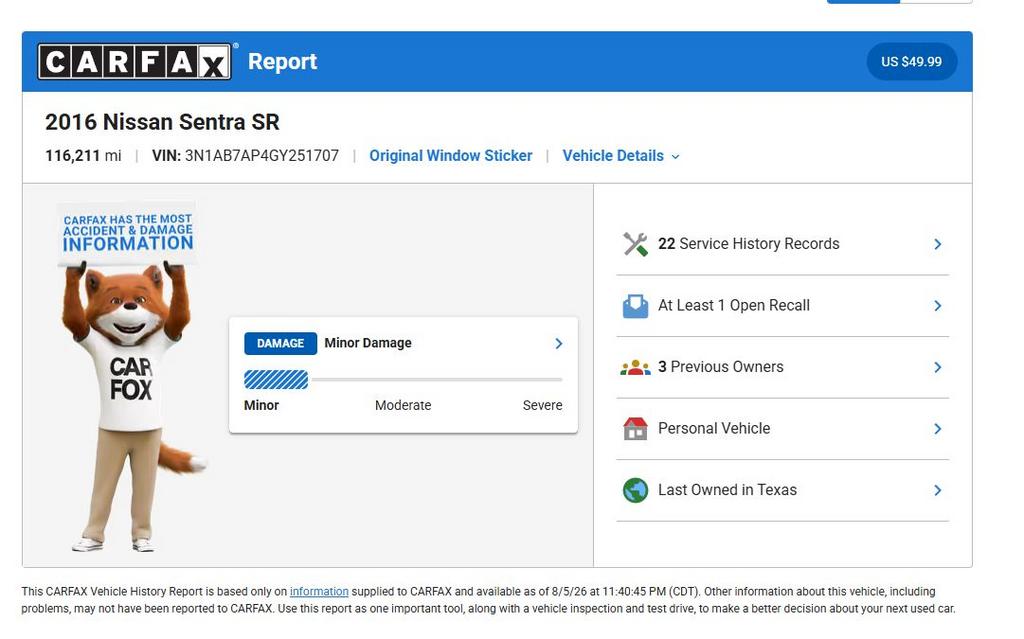Expand the Vehicle Details dropdown
The image size is (1024, 639).
click(x=621, y=156)
